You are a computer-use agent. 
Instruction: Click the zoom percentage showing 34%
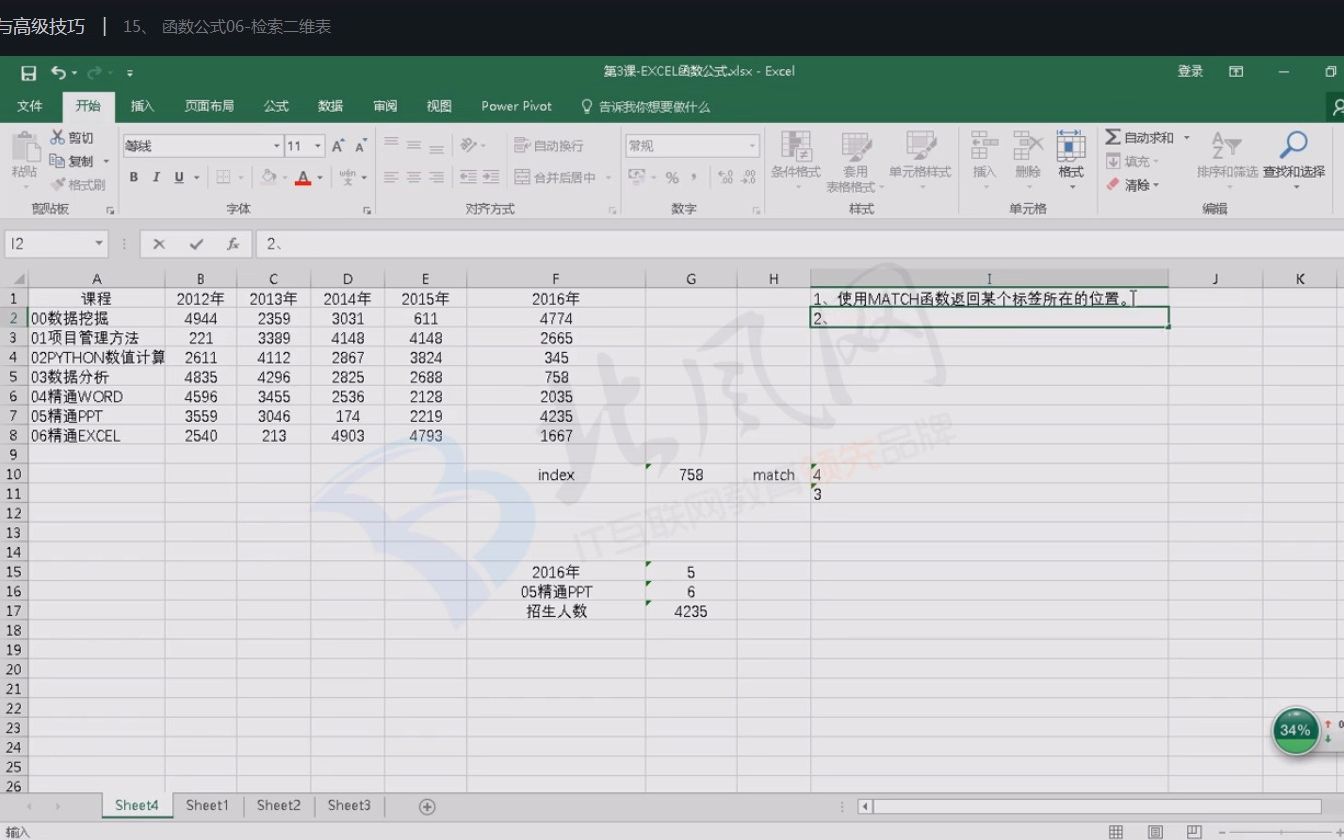tap(1296, 730)
